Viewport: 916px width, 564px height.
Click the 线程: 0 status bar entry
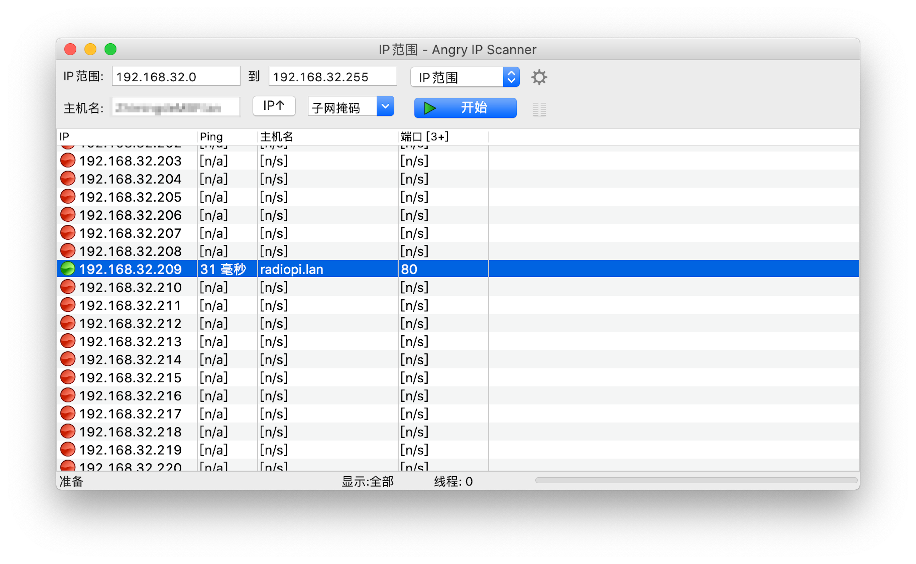coord(453,482)
